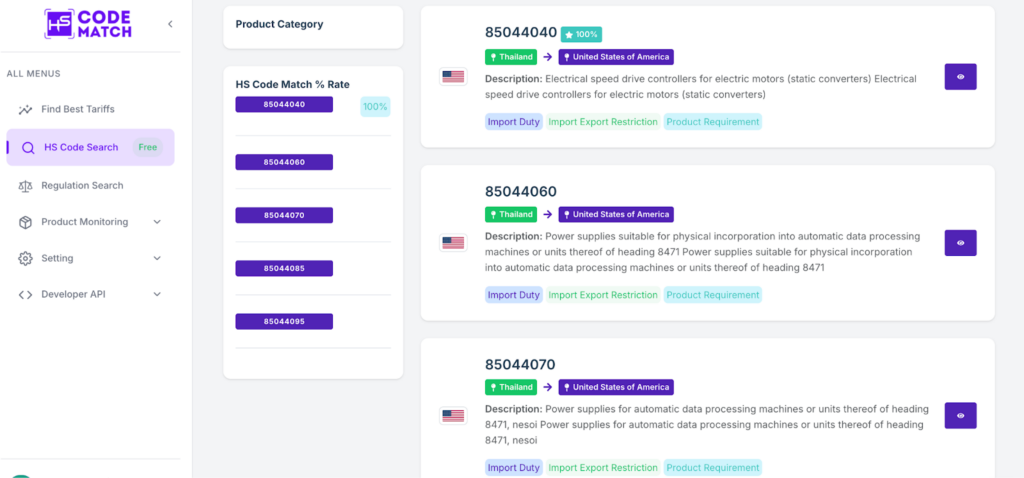This screenshot has height=478, width=1024.
Task: Click the US flag thumbnail beside 85044060
Action: click(x=453, y=243)
